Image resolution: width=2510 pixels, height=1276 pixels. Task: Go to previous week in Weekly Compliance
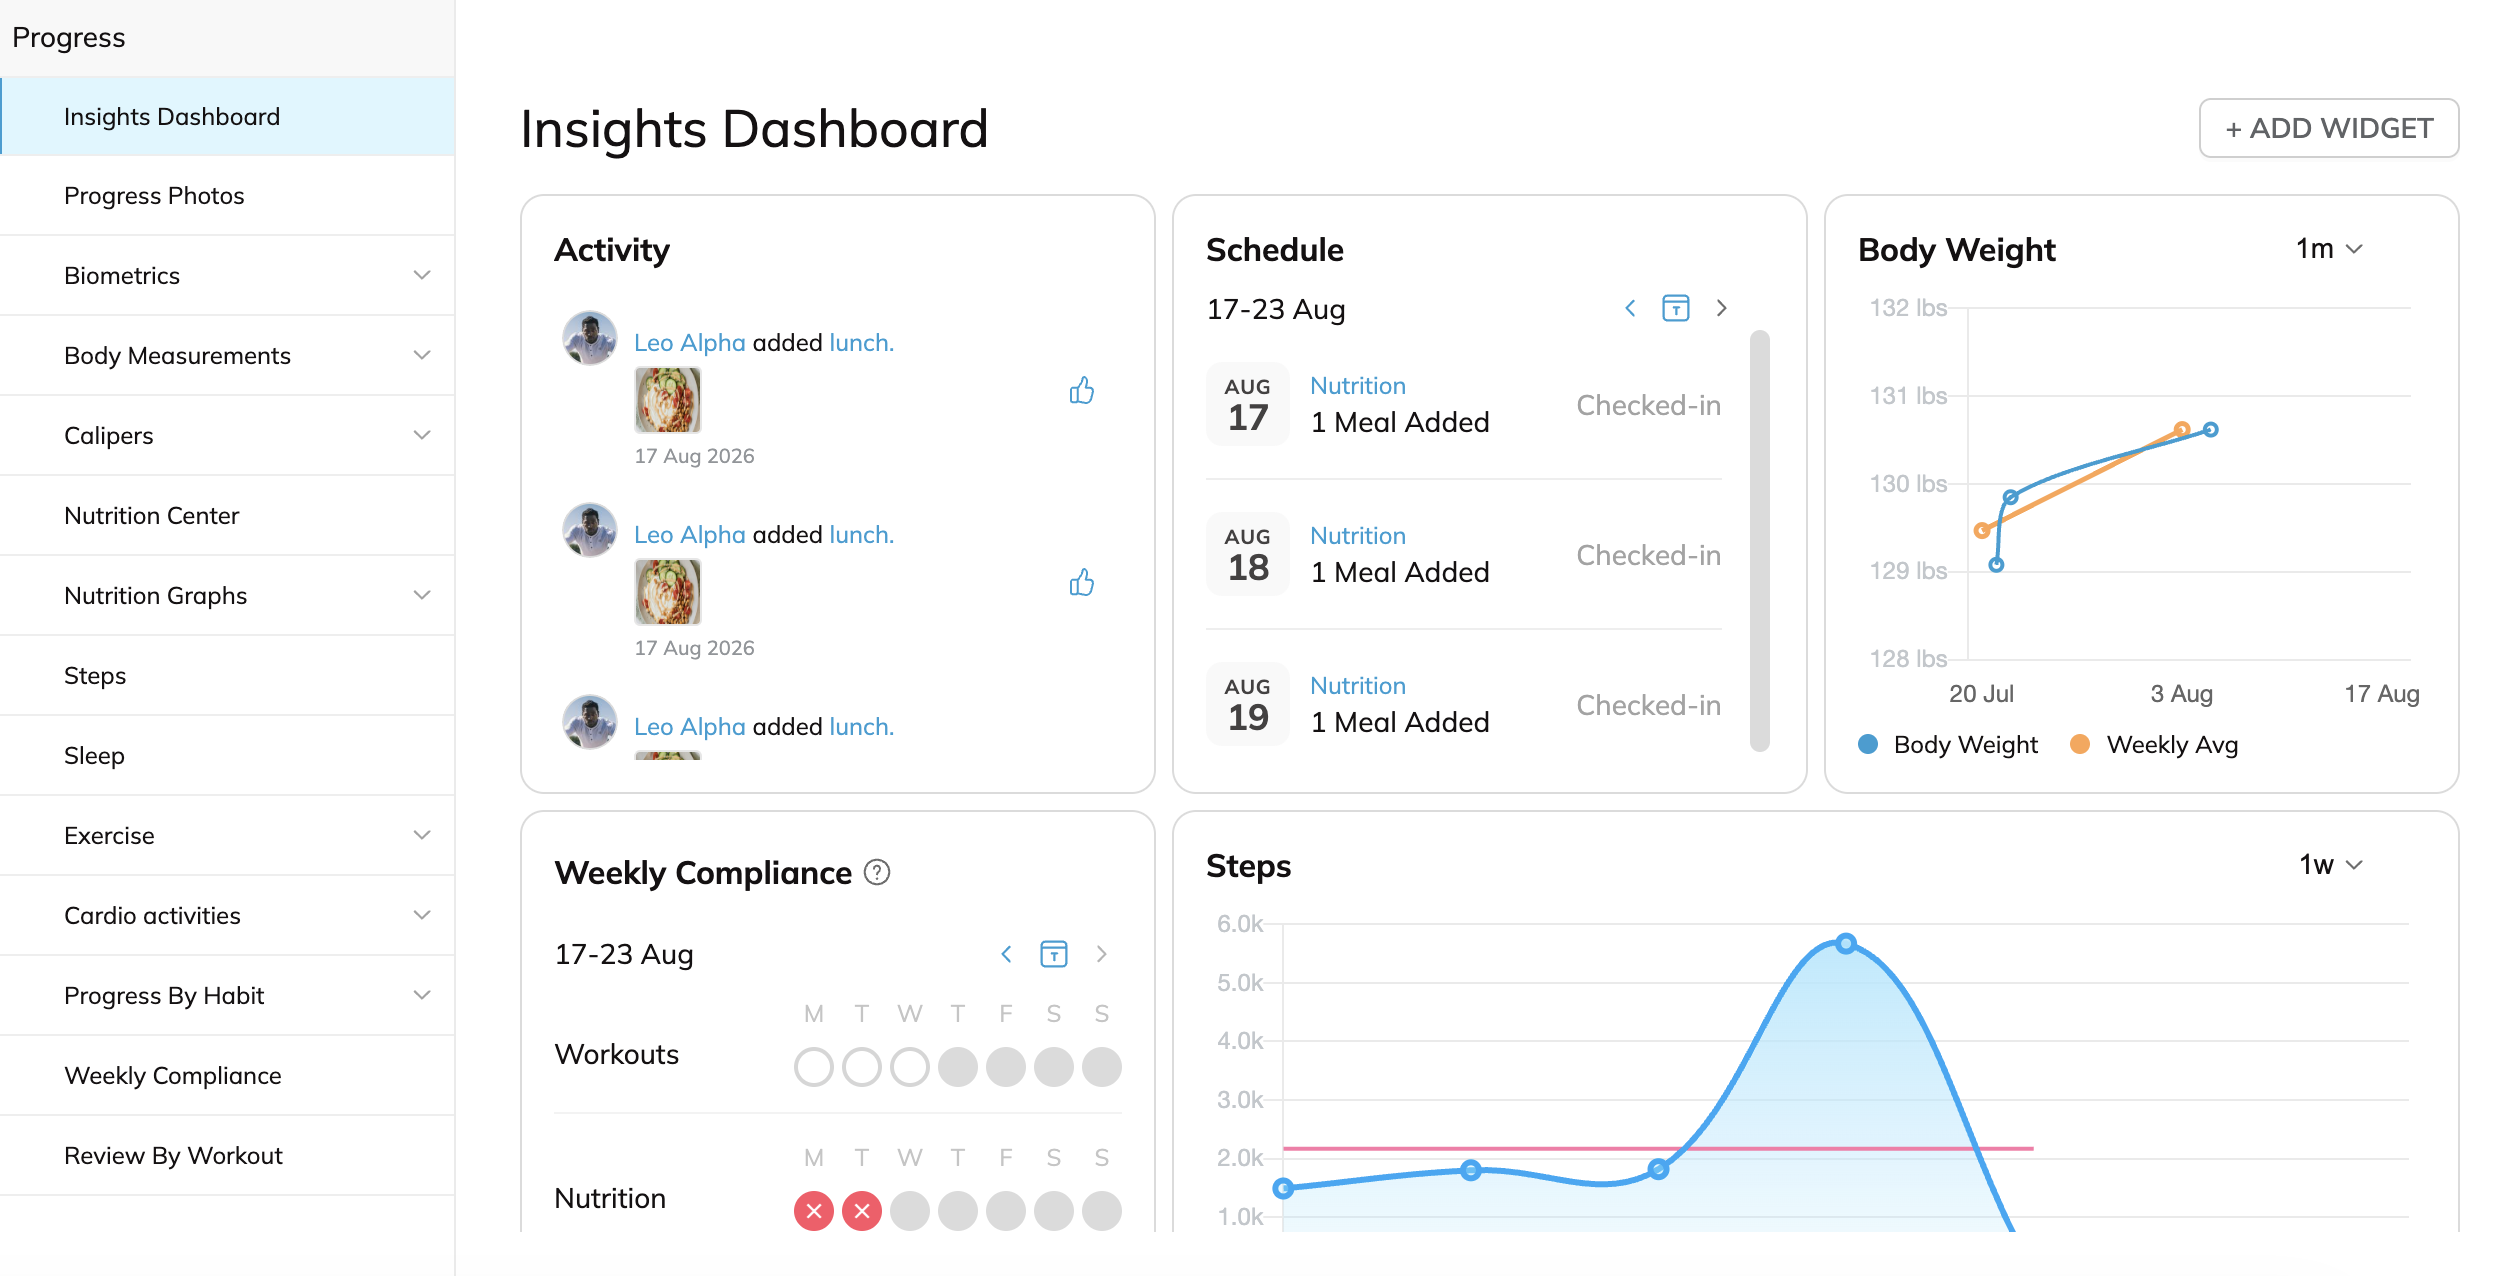1006,954
